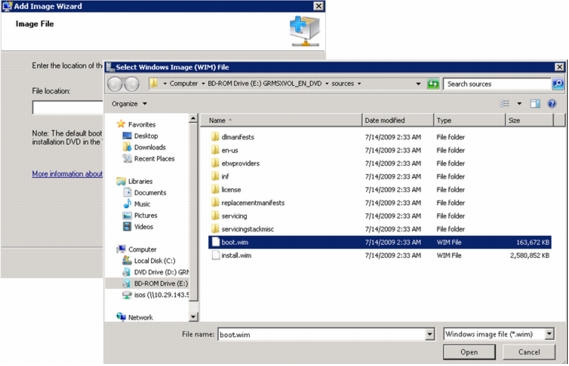This screenshot has height=366, width=569.
Task: Click More information about link in wizard
Action: [x=67, y=174]
